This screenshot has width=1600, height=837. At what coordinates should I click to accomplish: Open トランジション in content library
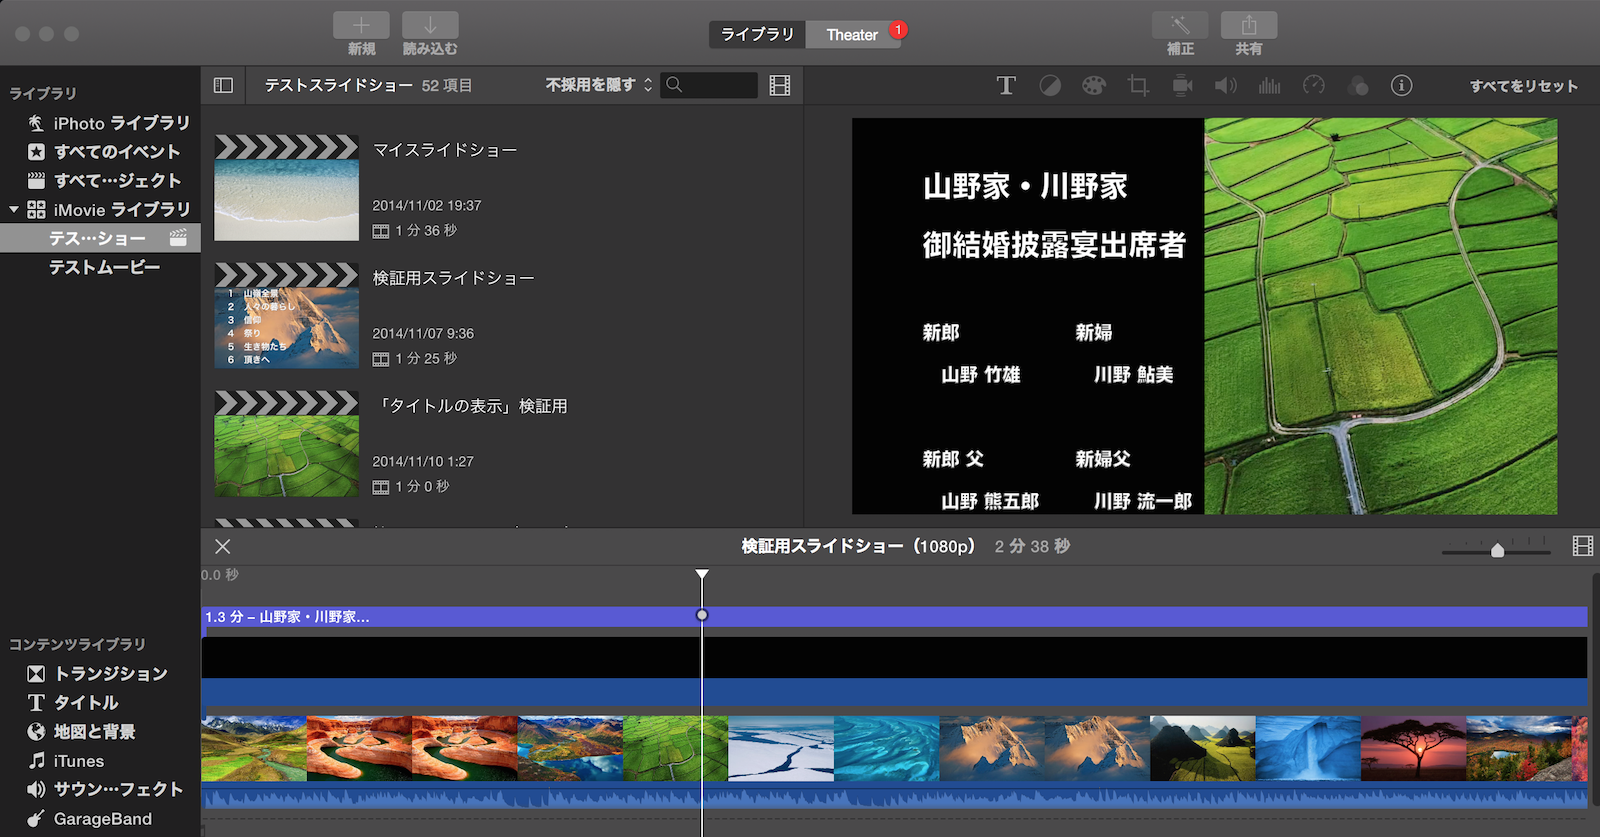click(x=110, y=674)
